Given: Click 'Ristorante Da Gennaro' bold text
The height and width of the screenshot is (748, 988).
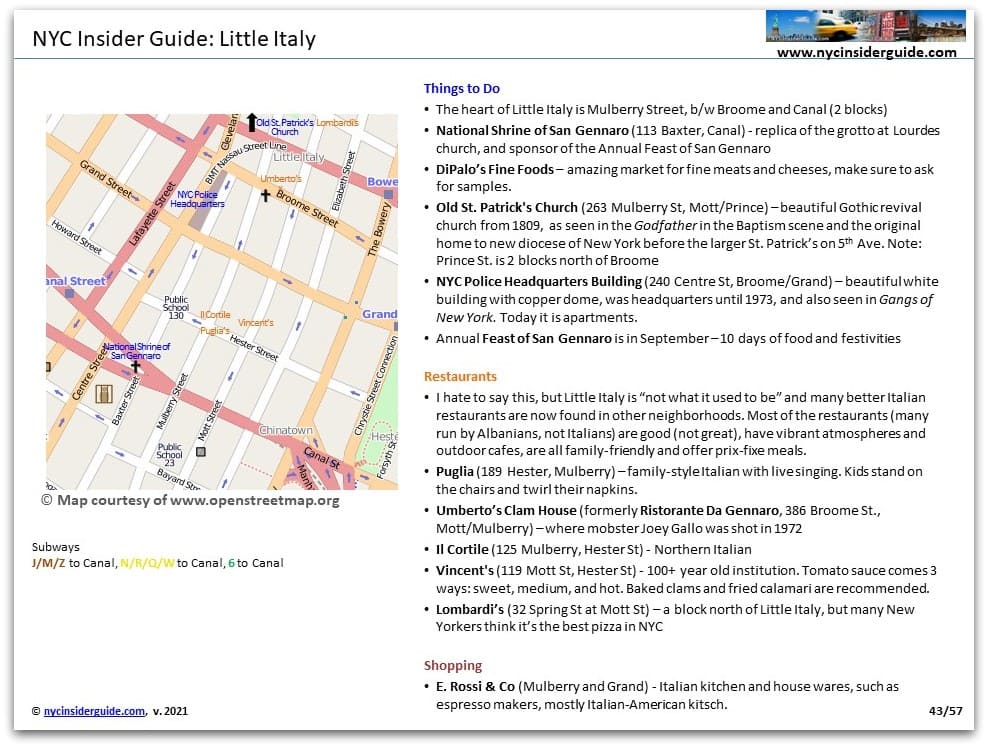Looking at the screenshot, I should click(x=709, y=510).
